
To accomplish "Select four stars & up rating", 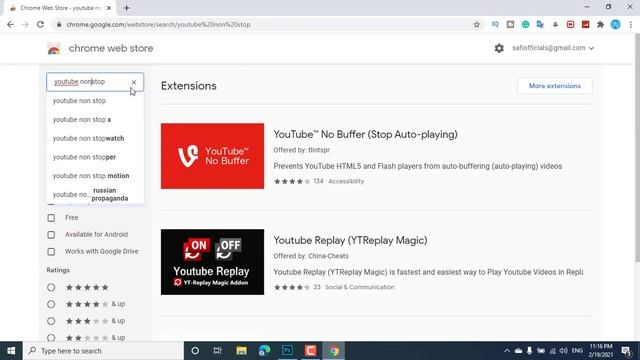I will [51, 304].
